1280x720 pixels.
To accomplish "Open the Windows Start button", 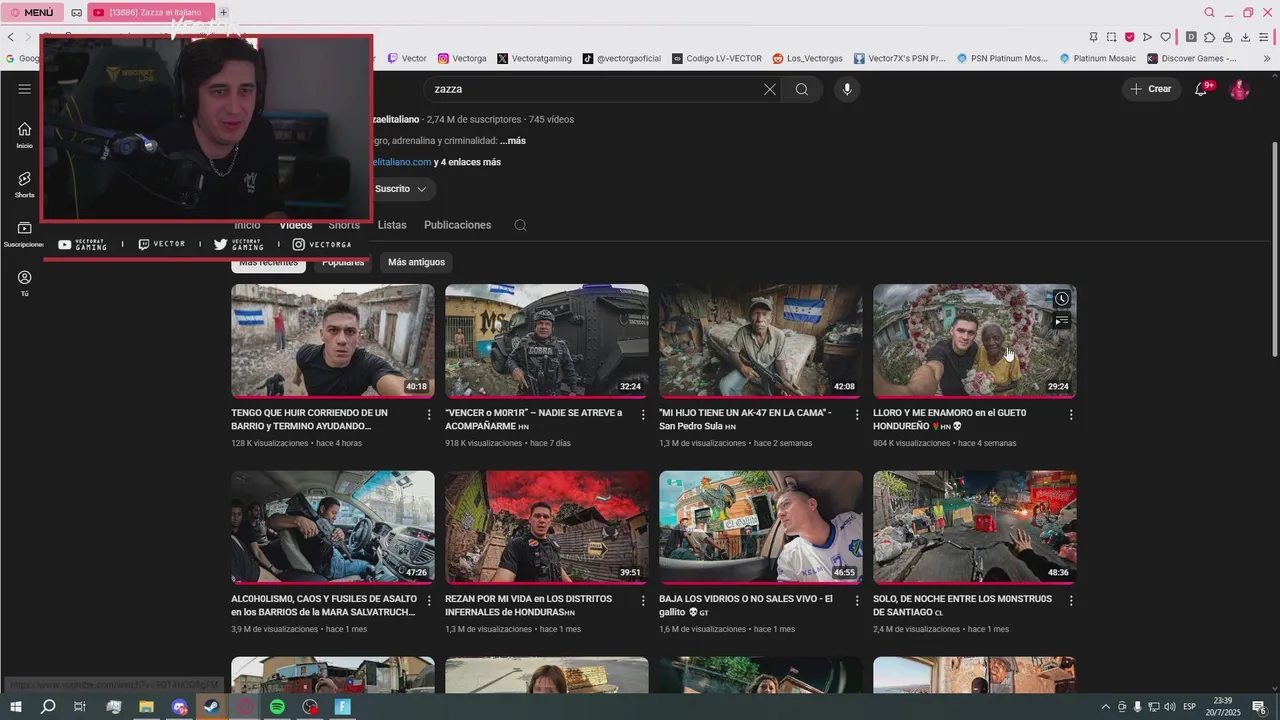I will pos(14,706).
